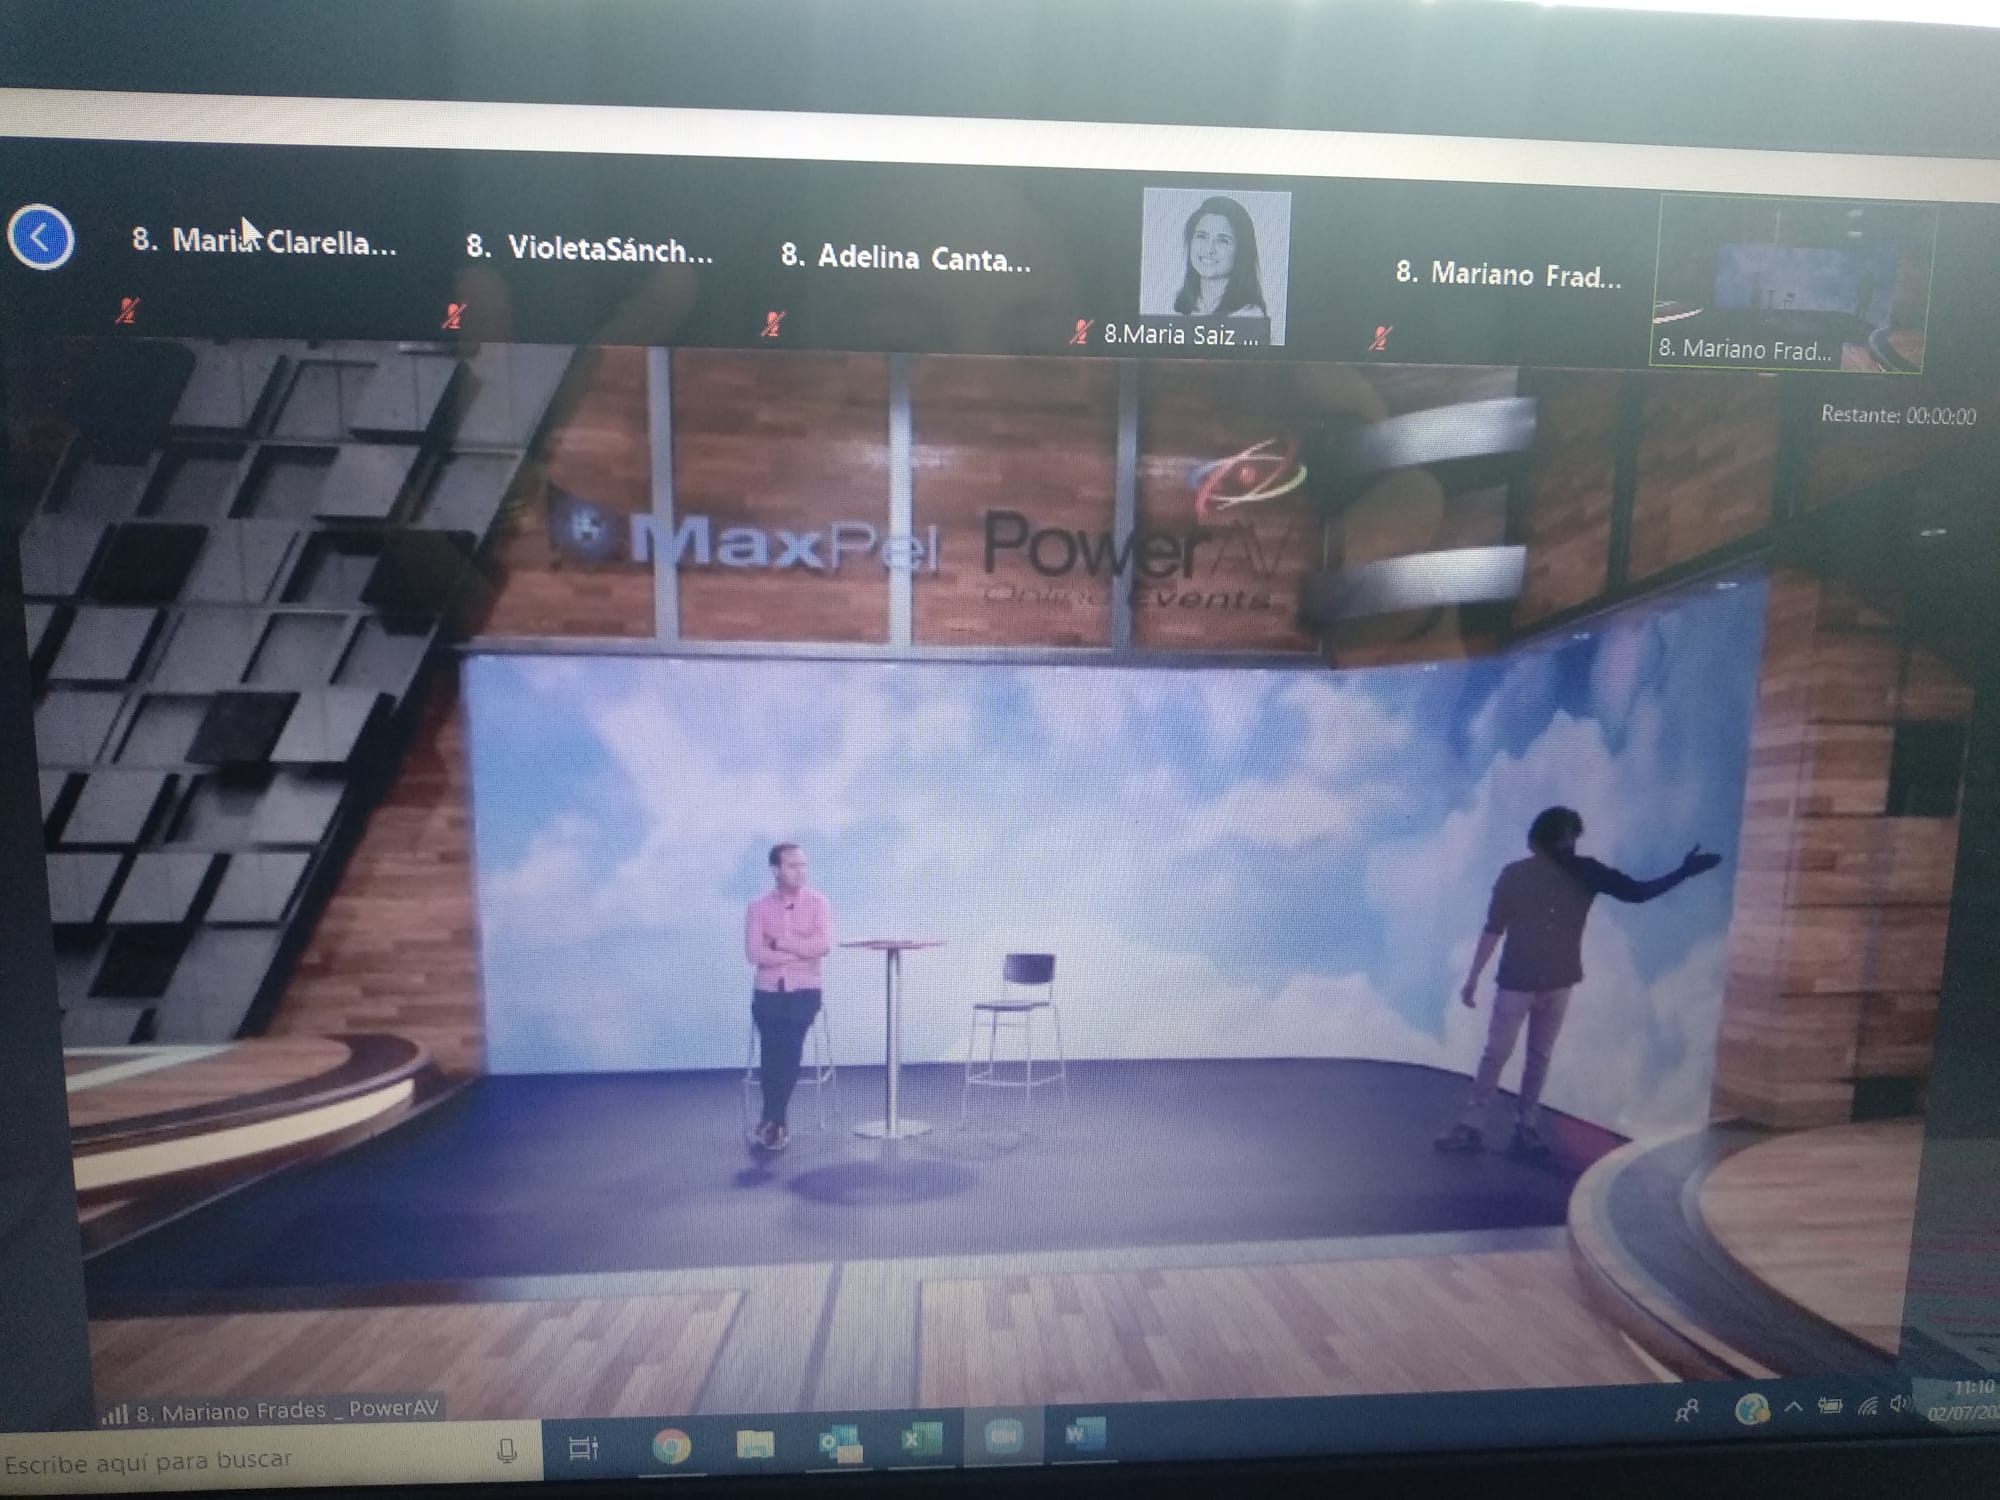Click the blue back arrow button
Viewport: 2000px width, 1500px height.
pos(41,237)
